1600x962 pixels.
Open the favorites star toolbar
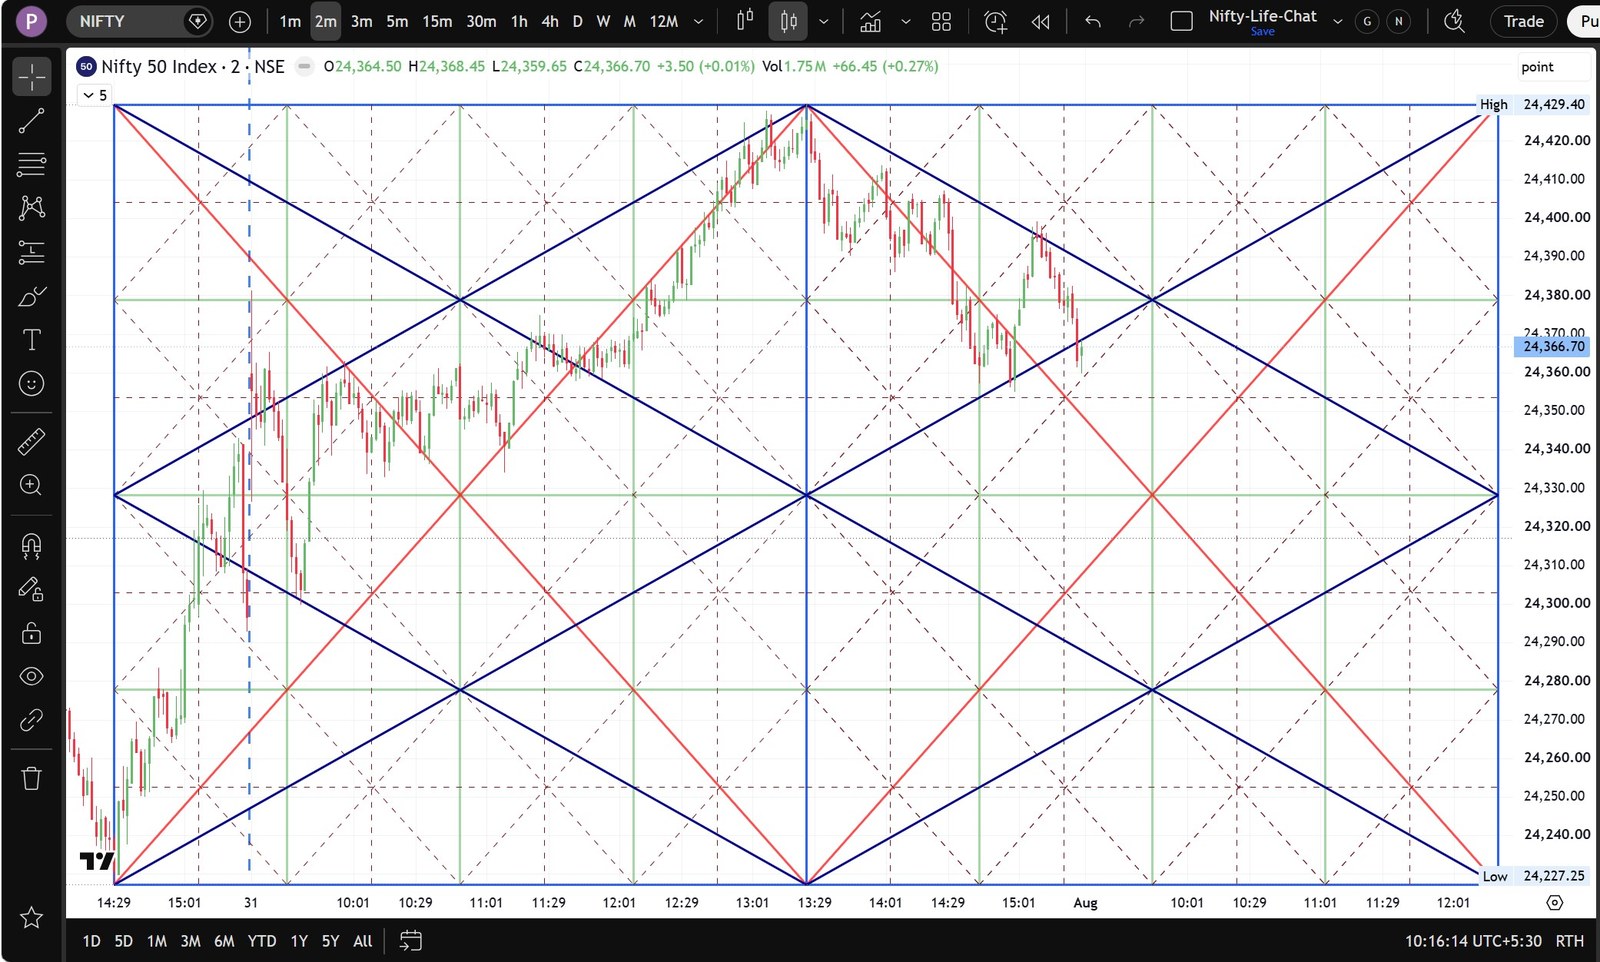[x=31, y=917]
